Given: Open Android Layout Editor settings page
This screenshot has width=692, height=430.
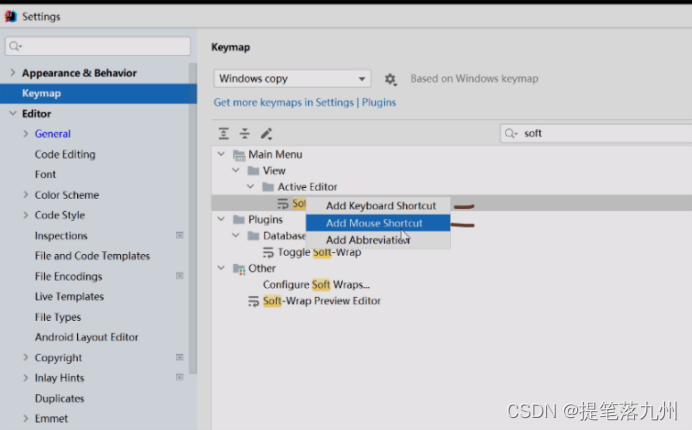Looking at the screenshot, I should (87, 337).
